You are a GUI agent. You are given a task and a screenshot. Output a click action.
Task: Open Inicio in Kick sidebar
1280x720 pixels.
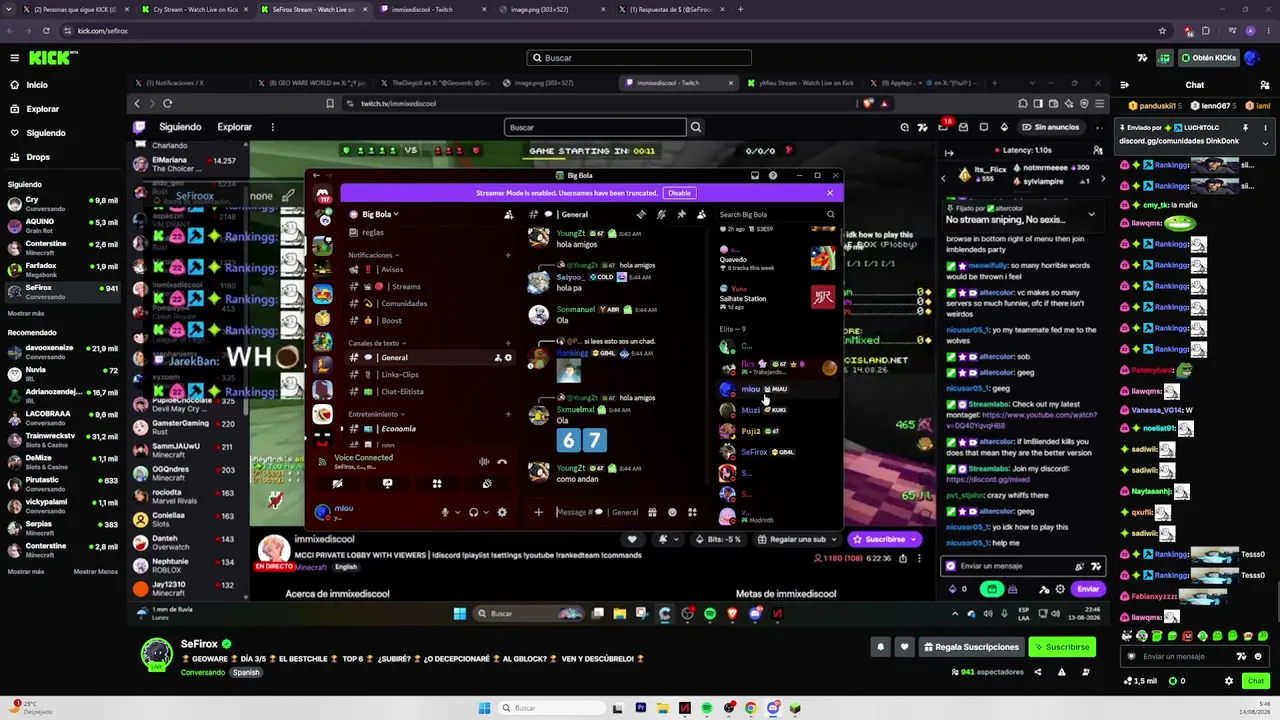pyautogui.click(x=37, y=85)
